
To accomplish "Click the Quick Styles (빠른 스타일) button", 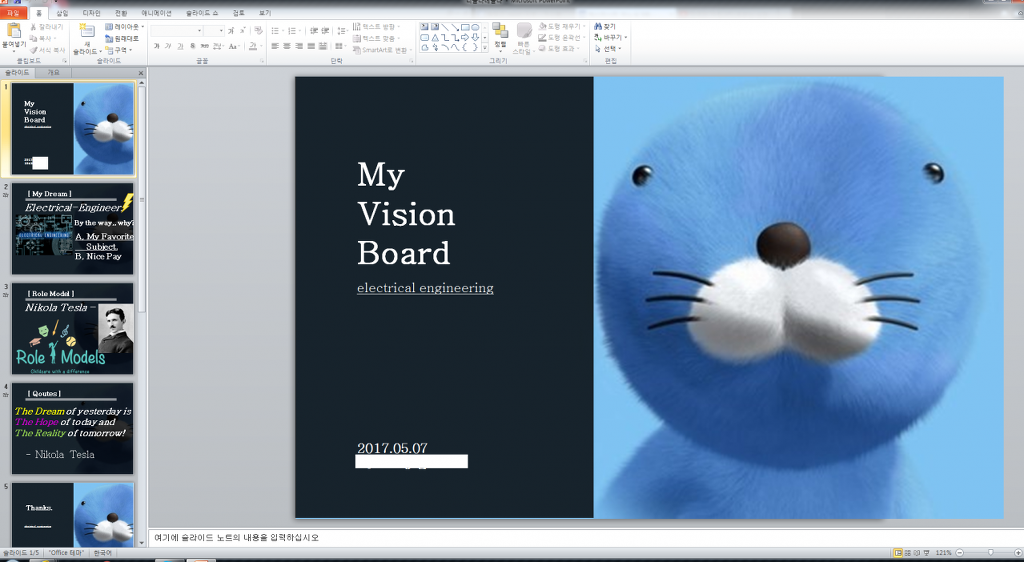I will tap(523, 38).
